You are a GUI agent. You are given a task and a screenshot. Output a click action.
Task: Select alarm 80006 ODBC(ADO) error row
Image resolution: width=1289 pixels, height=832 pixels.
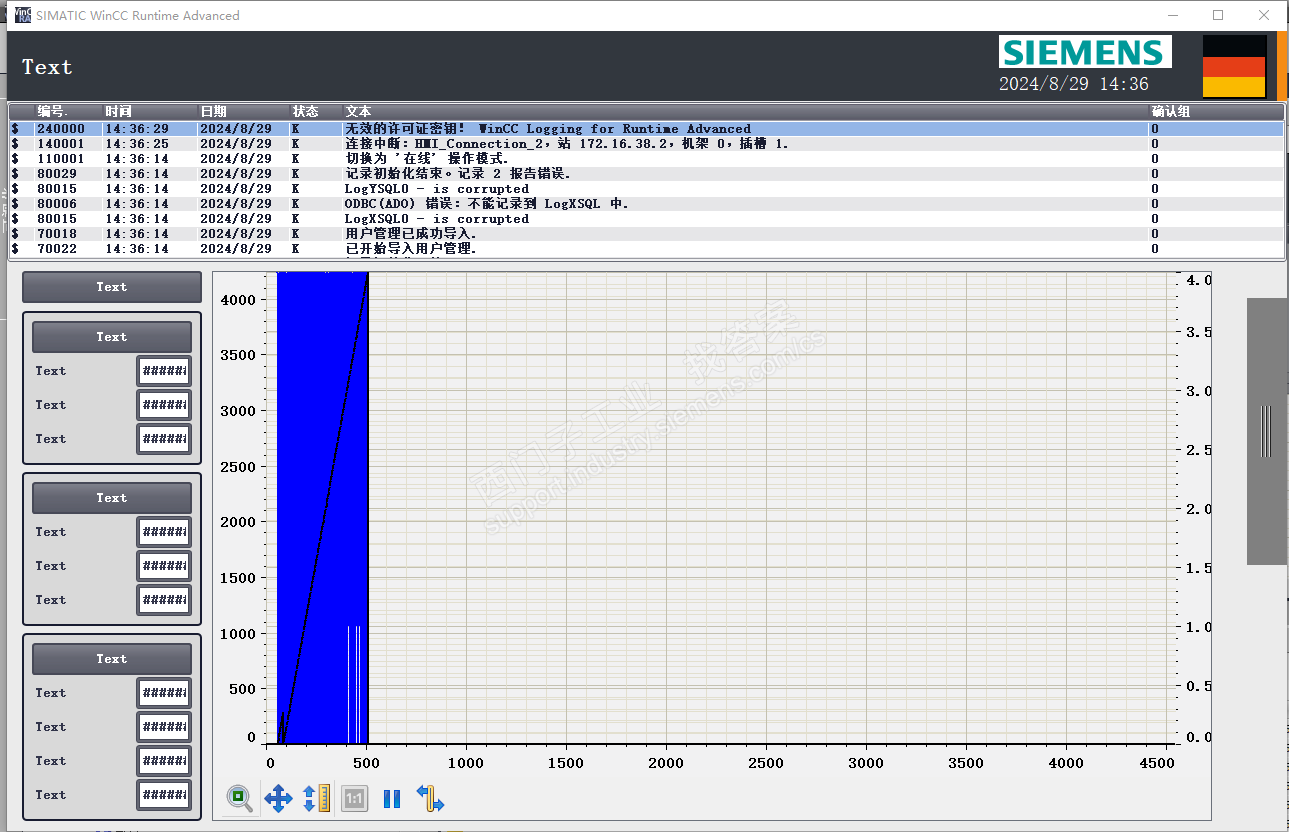(x=646, y=204)
